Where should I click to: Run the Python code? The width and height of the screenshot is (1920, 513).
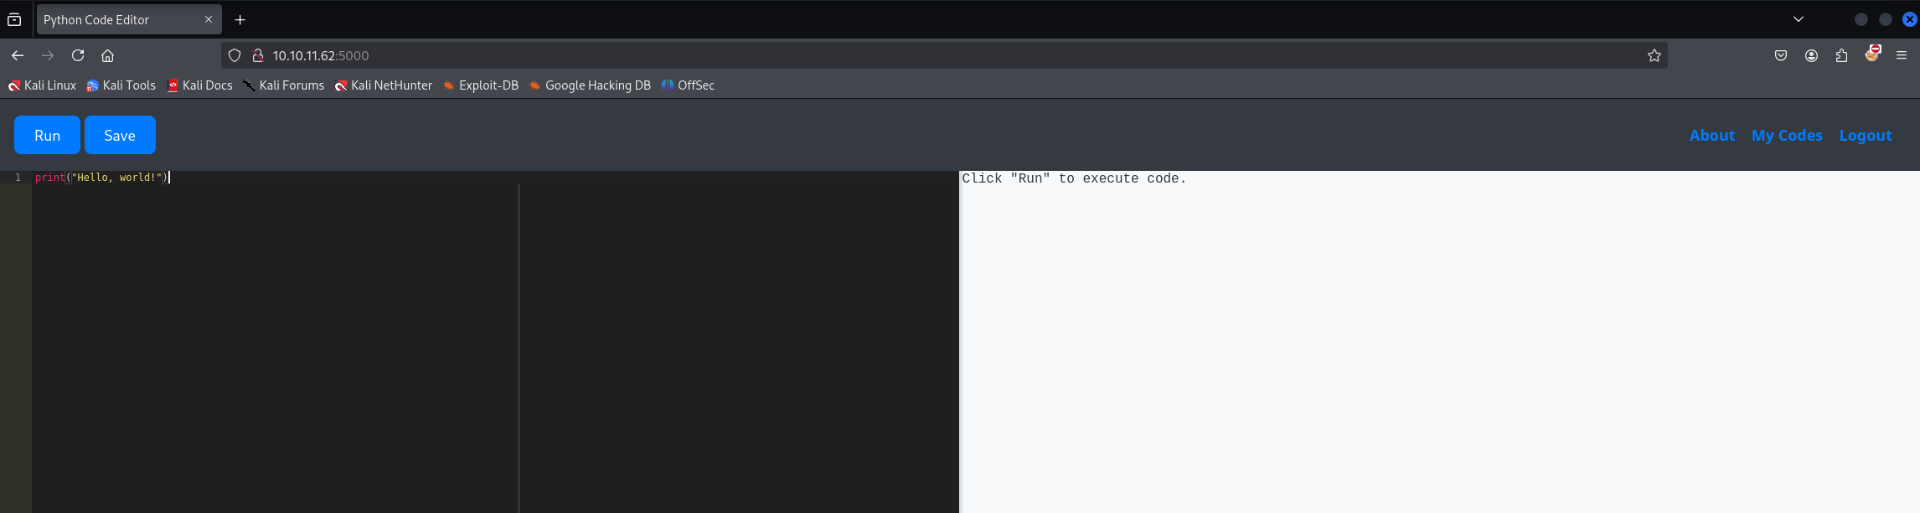[47, 135]
